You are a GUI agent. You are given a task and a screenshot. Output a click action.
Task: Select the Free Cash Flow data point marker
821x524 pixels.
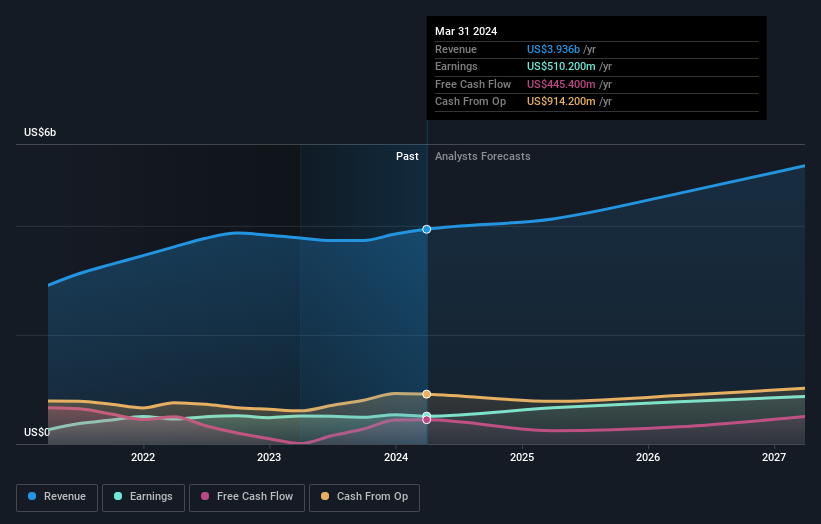tap(427, 420)
